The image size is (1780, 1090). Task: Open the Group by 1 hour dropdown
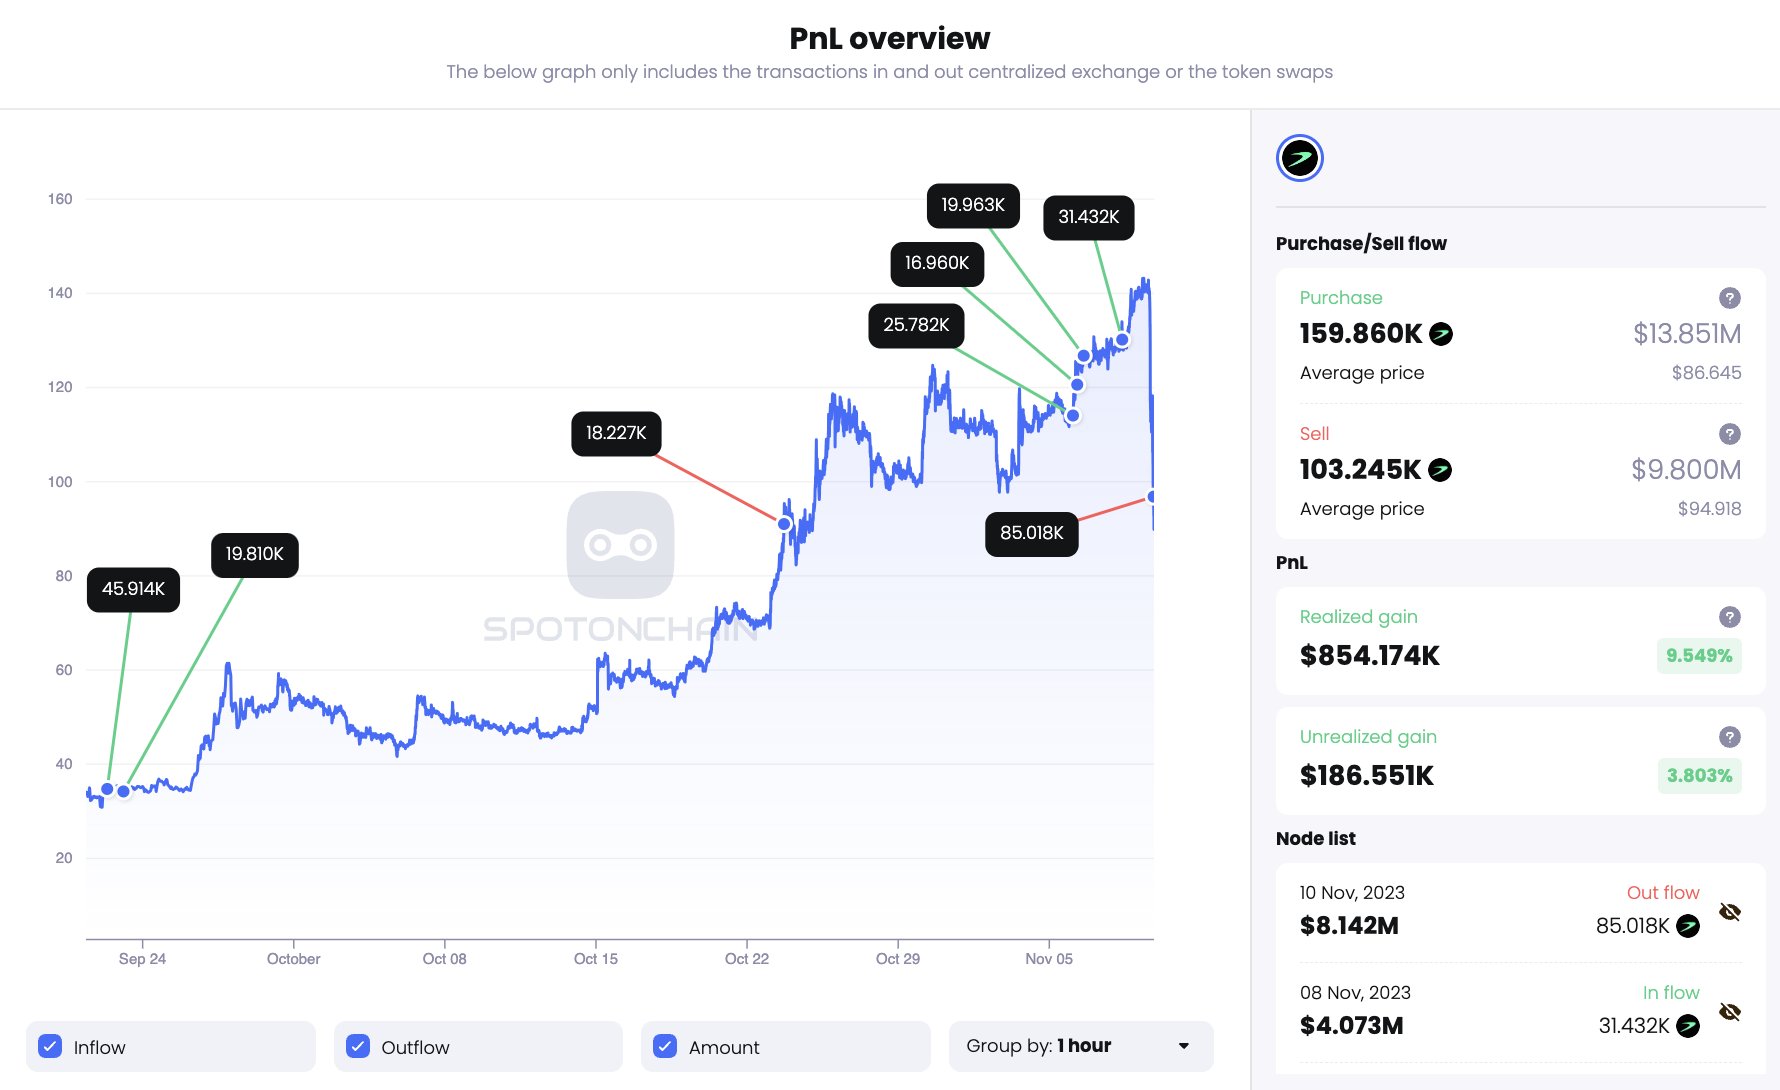(1080, 1046)
